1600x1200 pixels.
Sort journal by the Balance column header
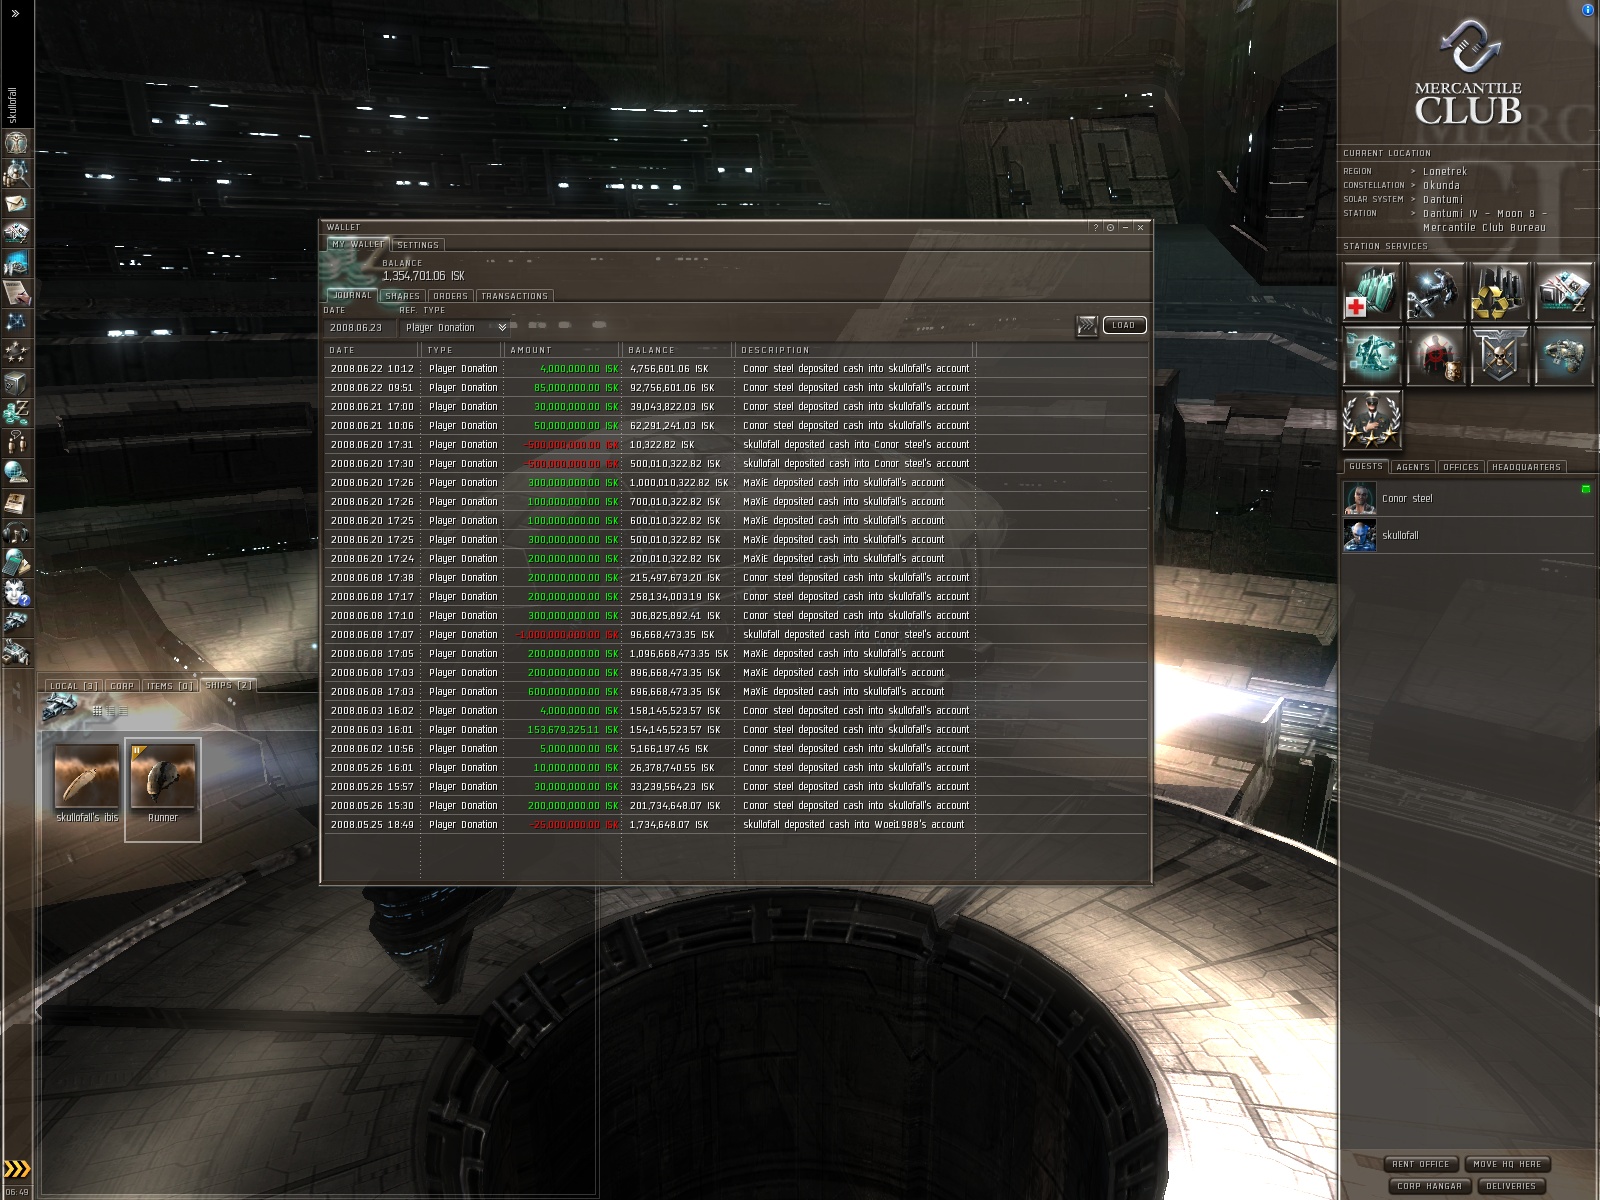(x=678, y=350)
